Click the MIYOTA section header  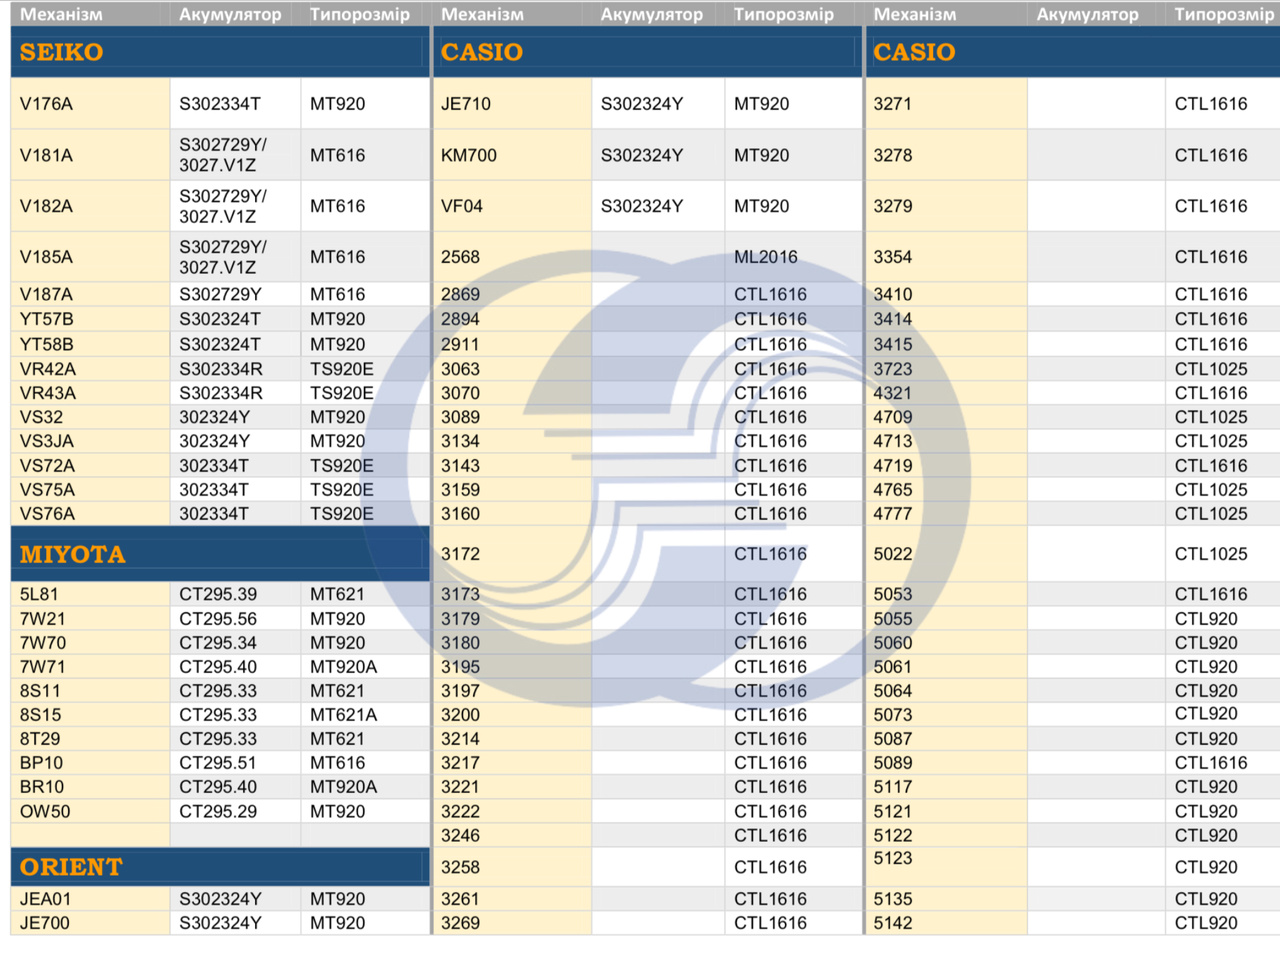(x=73, y=555)
